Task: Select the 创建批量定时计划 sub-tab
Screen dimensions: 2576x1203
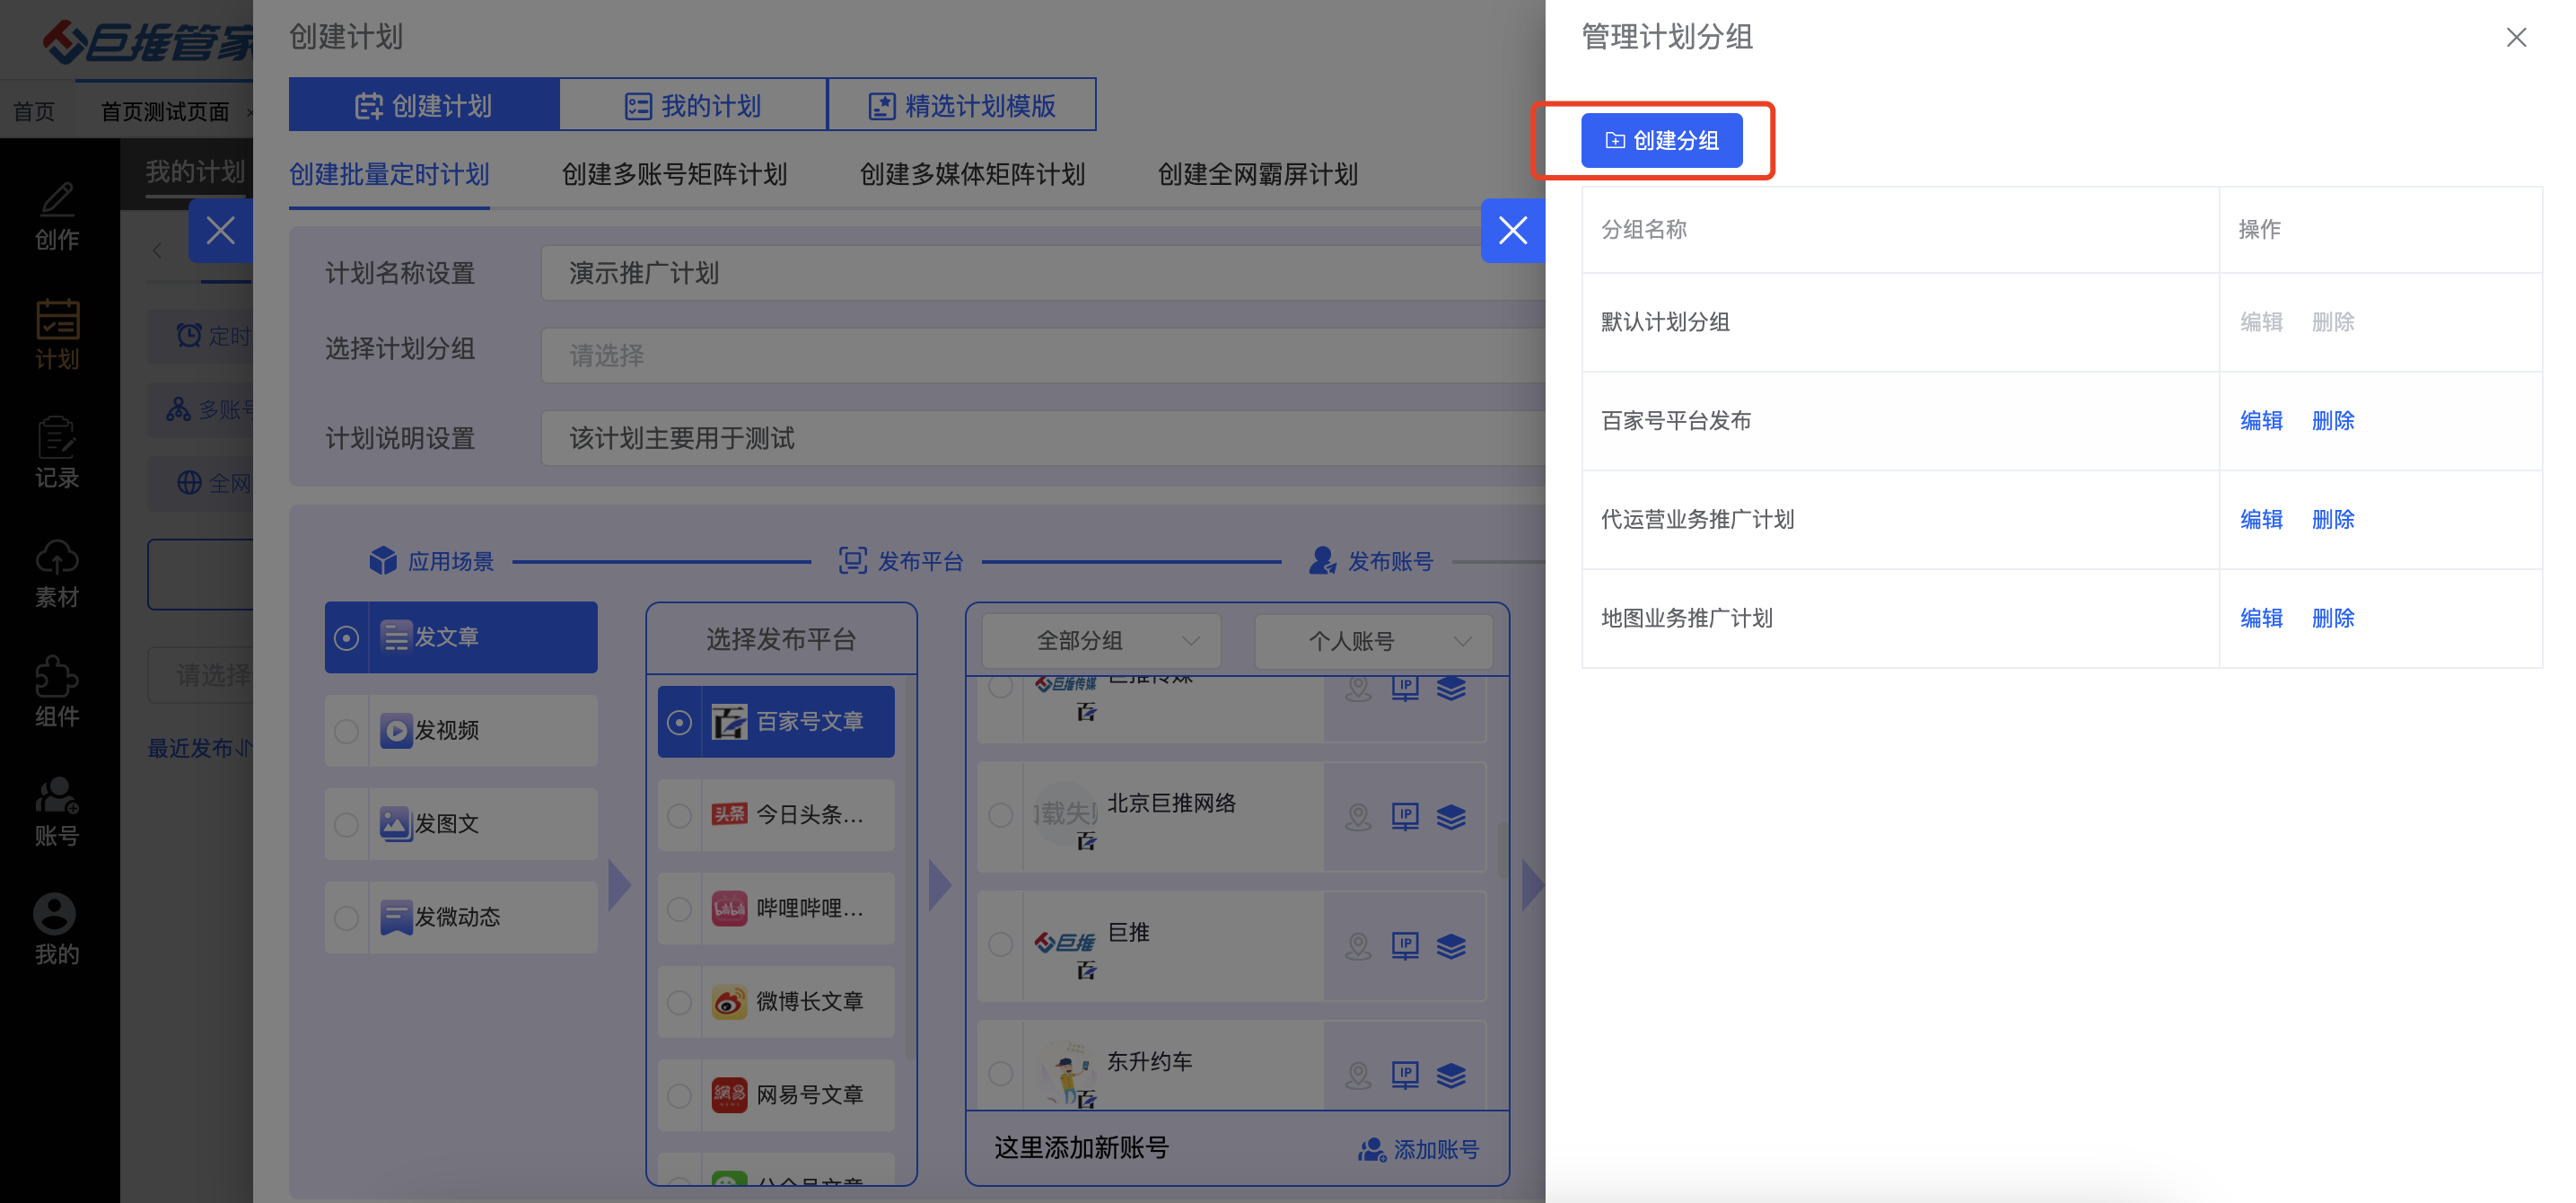Action: click(x=389, y=174)
